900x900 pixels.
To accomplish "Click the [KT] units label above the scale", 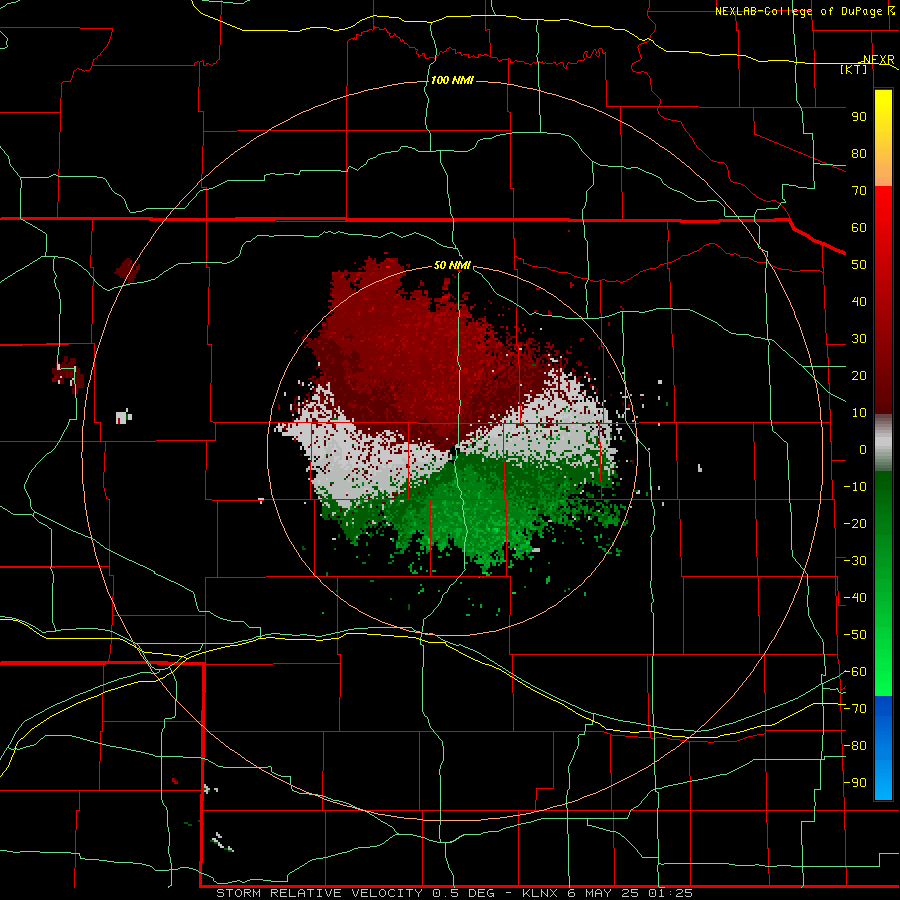I will pyautogui.click(x=854, y=69).
